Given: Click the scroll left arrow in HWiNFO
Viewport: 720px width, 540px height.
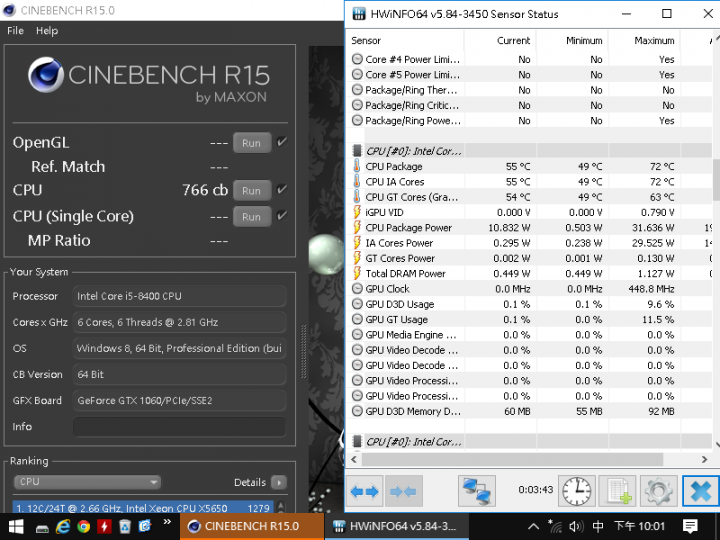Looking at the screenshot, I should pyautogui.click(x=354, y=459).
